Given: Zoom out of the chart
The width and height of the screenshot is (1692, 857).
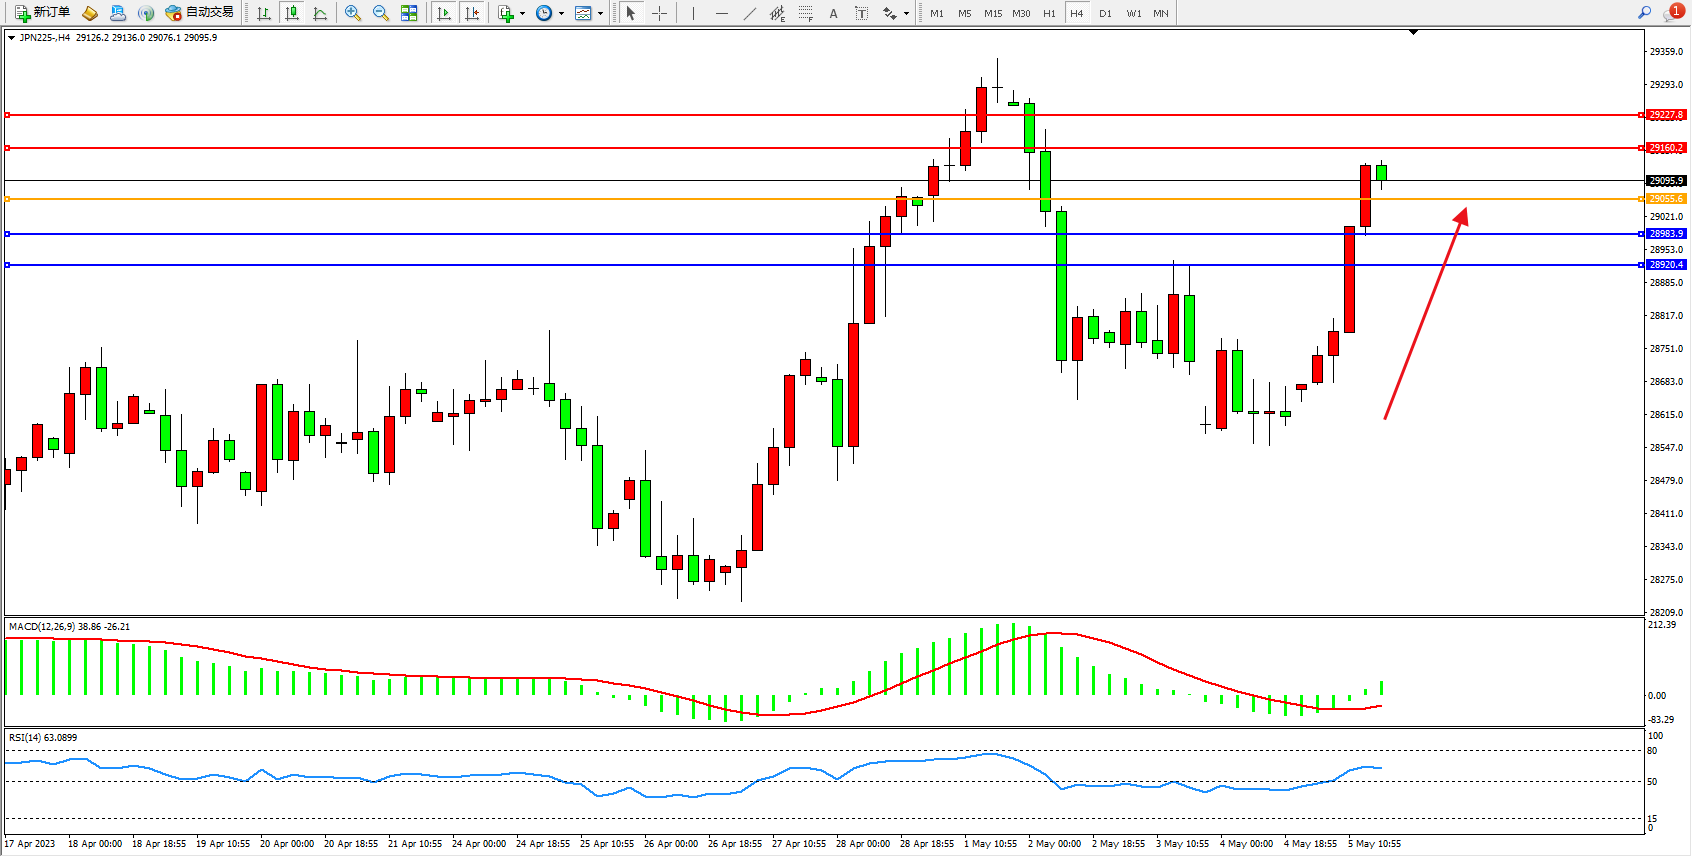Looking at the screenshot, I should click(381, 13).
